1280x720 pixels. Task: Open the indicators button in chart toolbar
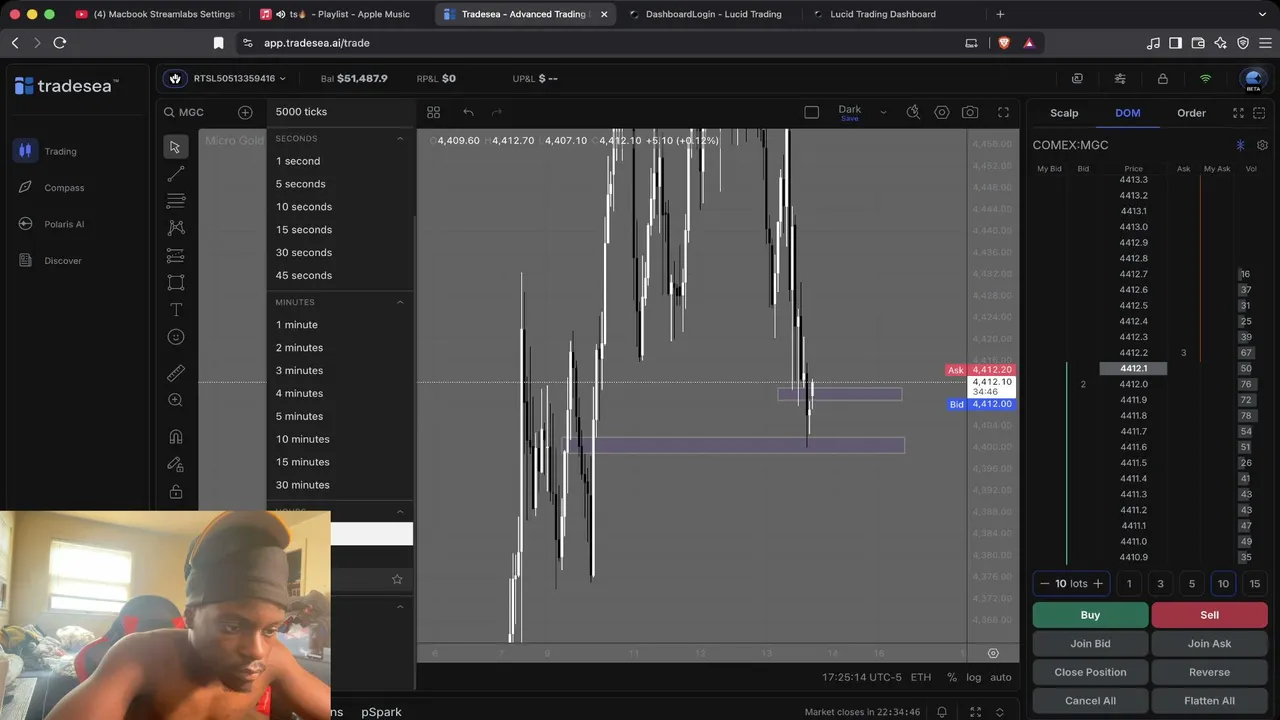(x=913, y=112)
